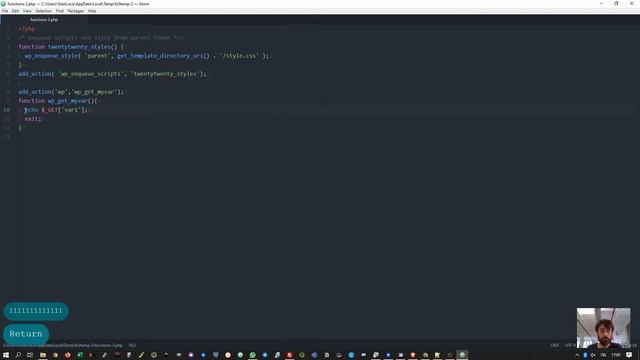Click the echo $_GET['var1'] line
Image resolution: width=640 pixels, height=360 pixels.
coord(56,110)
